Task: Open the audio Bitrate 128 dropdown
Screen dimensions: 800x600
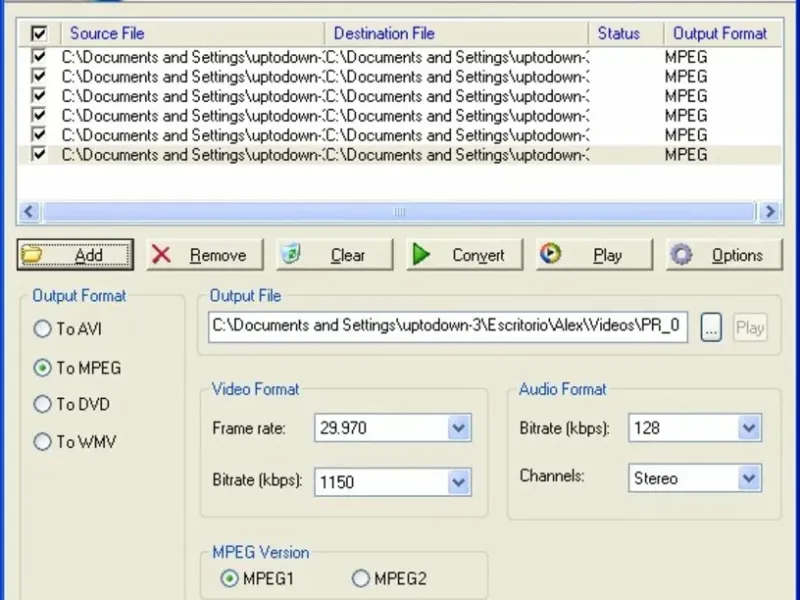Action: [x=749, y=428]
